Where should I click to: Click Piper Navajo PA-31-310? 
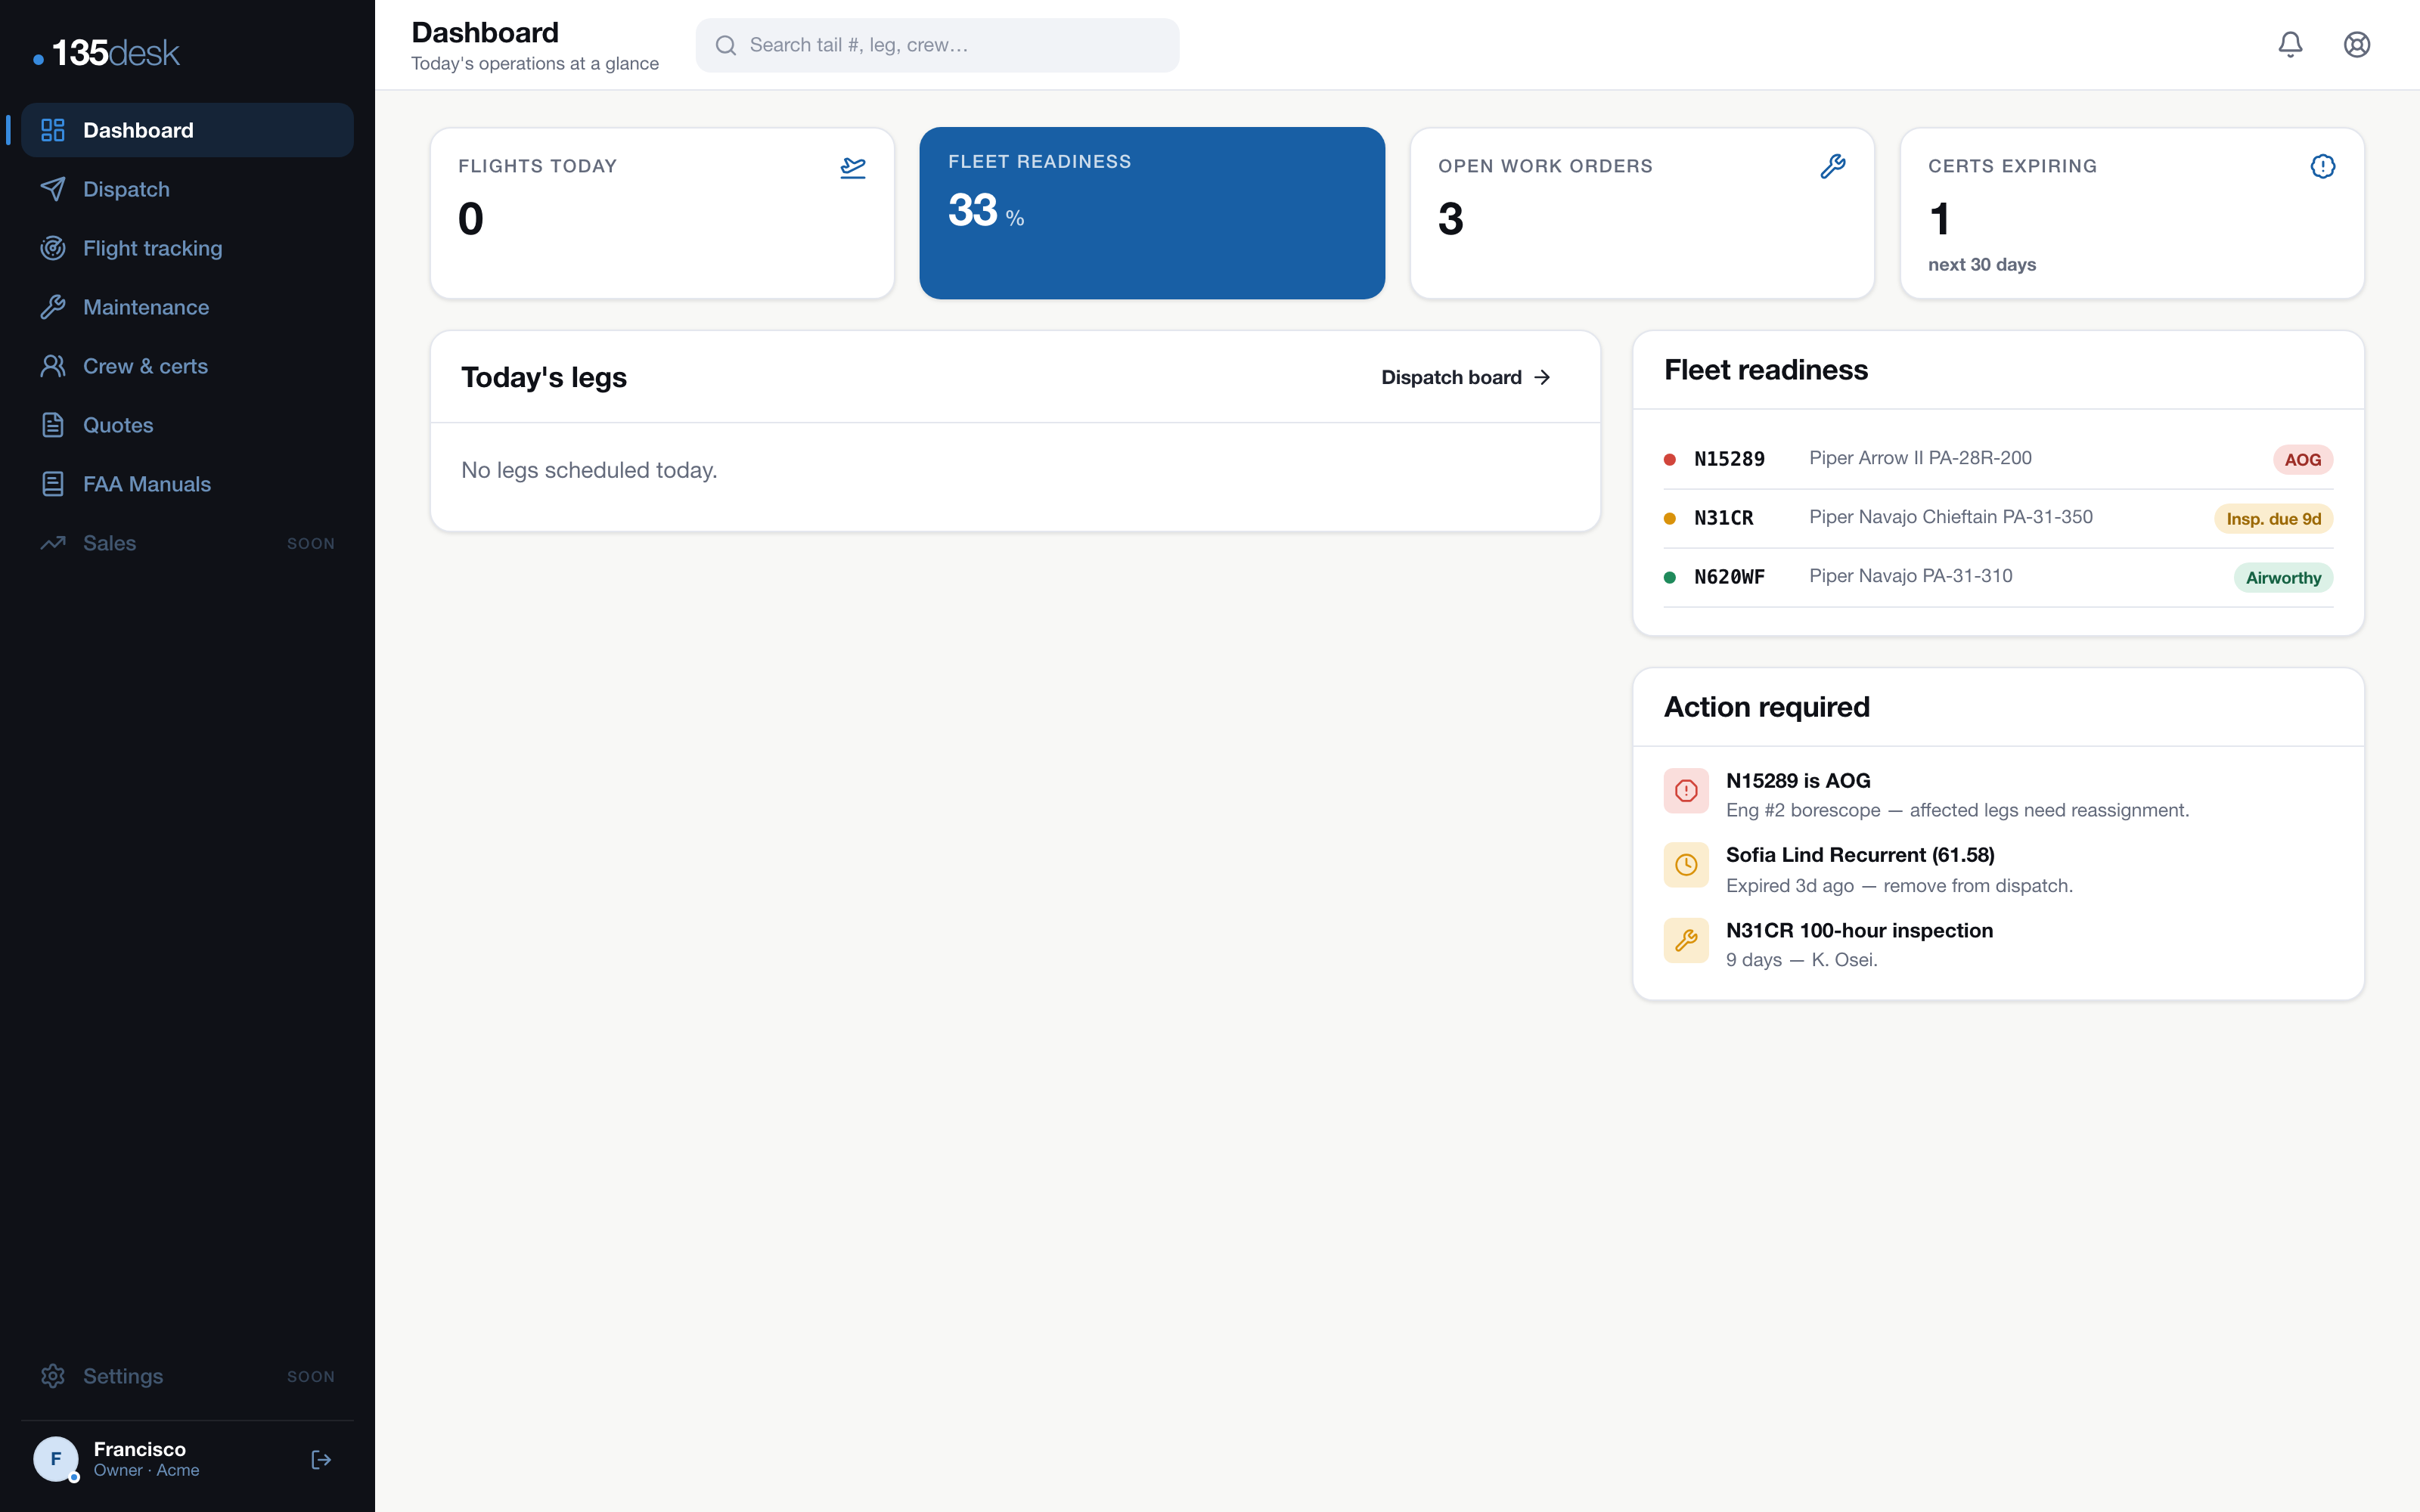click(x=1910, y=576)
